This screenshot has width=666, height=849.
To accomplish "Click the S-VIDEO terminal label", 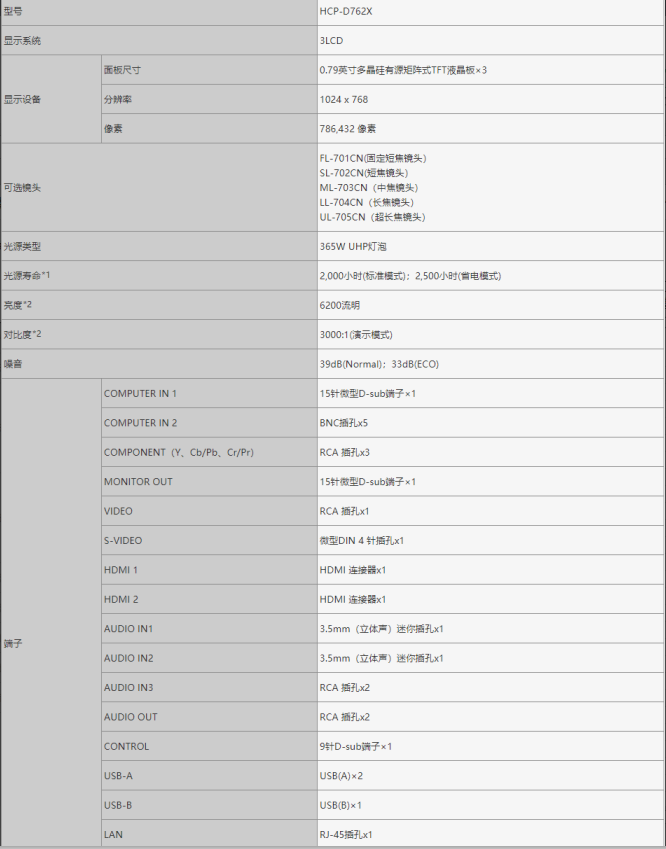I will (123, 541).
